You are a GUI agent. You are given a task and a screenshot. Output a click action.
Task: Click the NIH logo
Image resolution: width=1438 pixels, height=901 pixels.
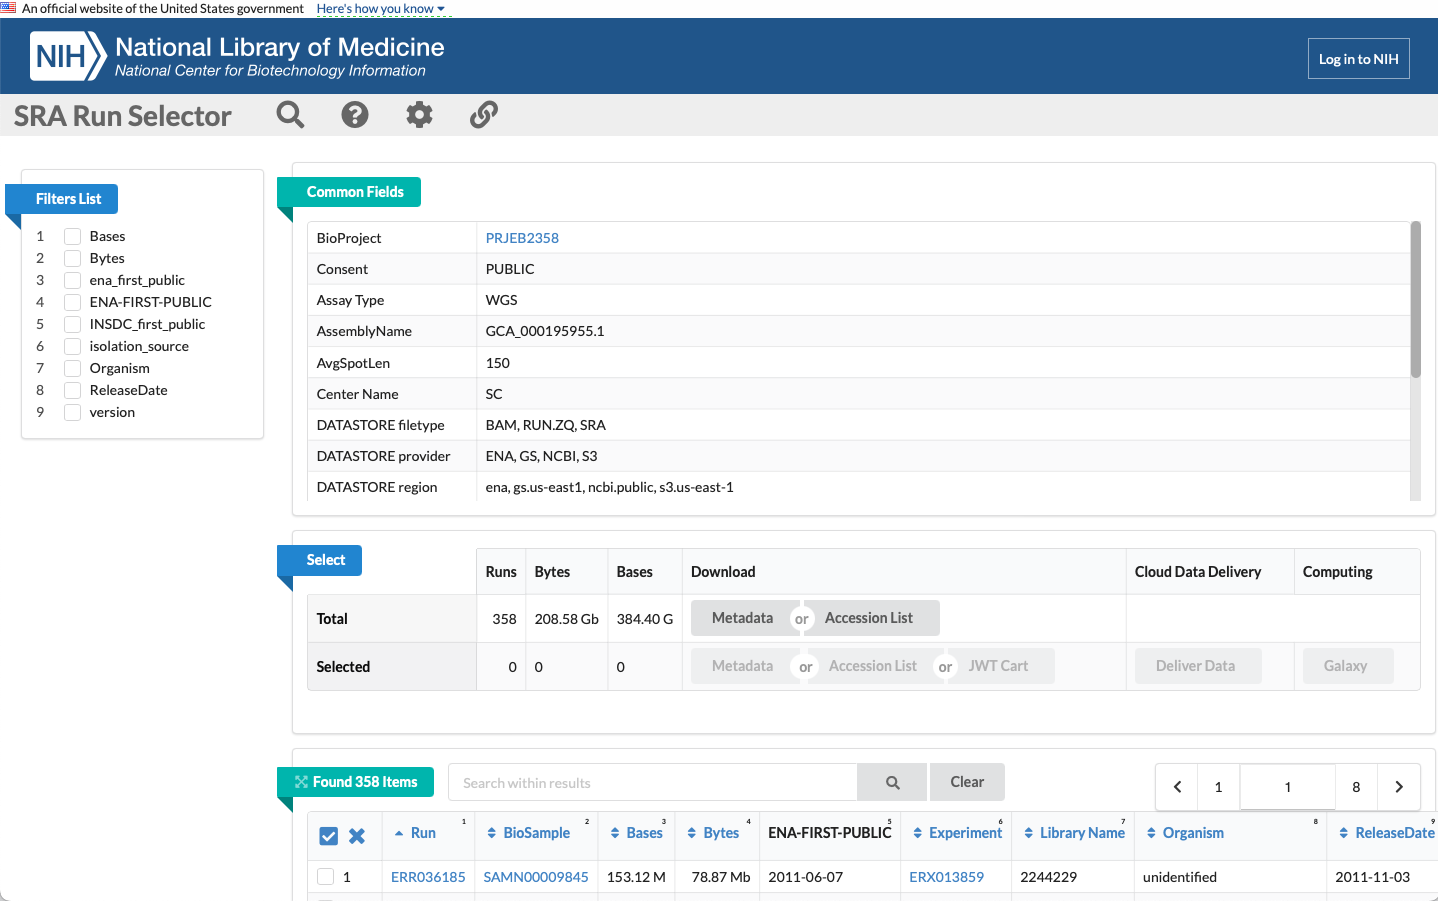pyautogui.click(x=67, y=56)
